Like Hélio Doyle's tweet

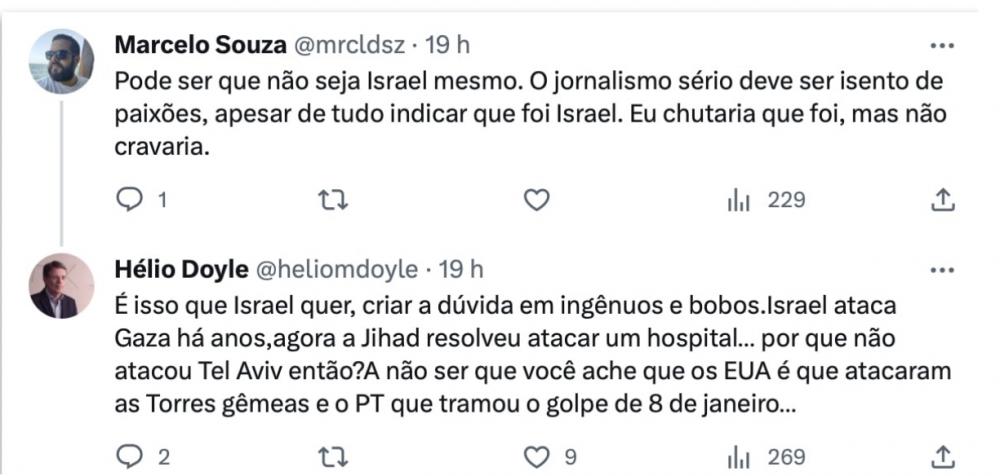537,456
